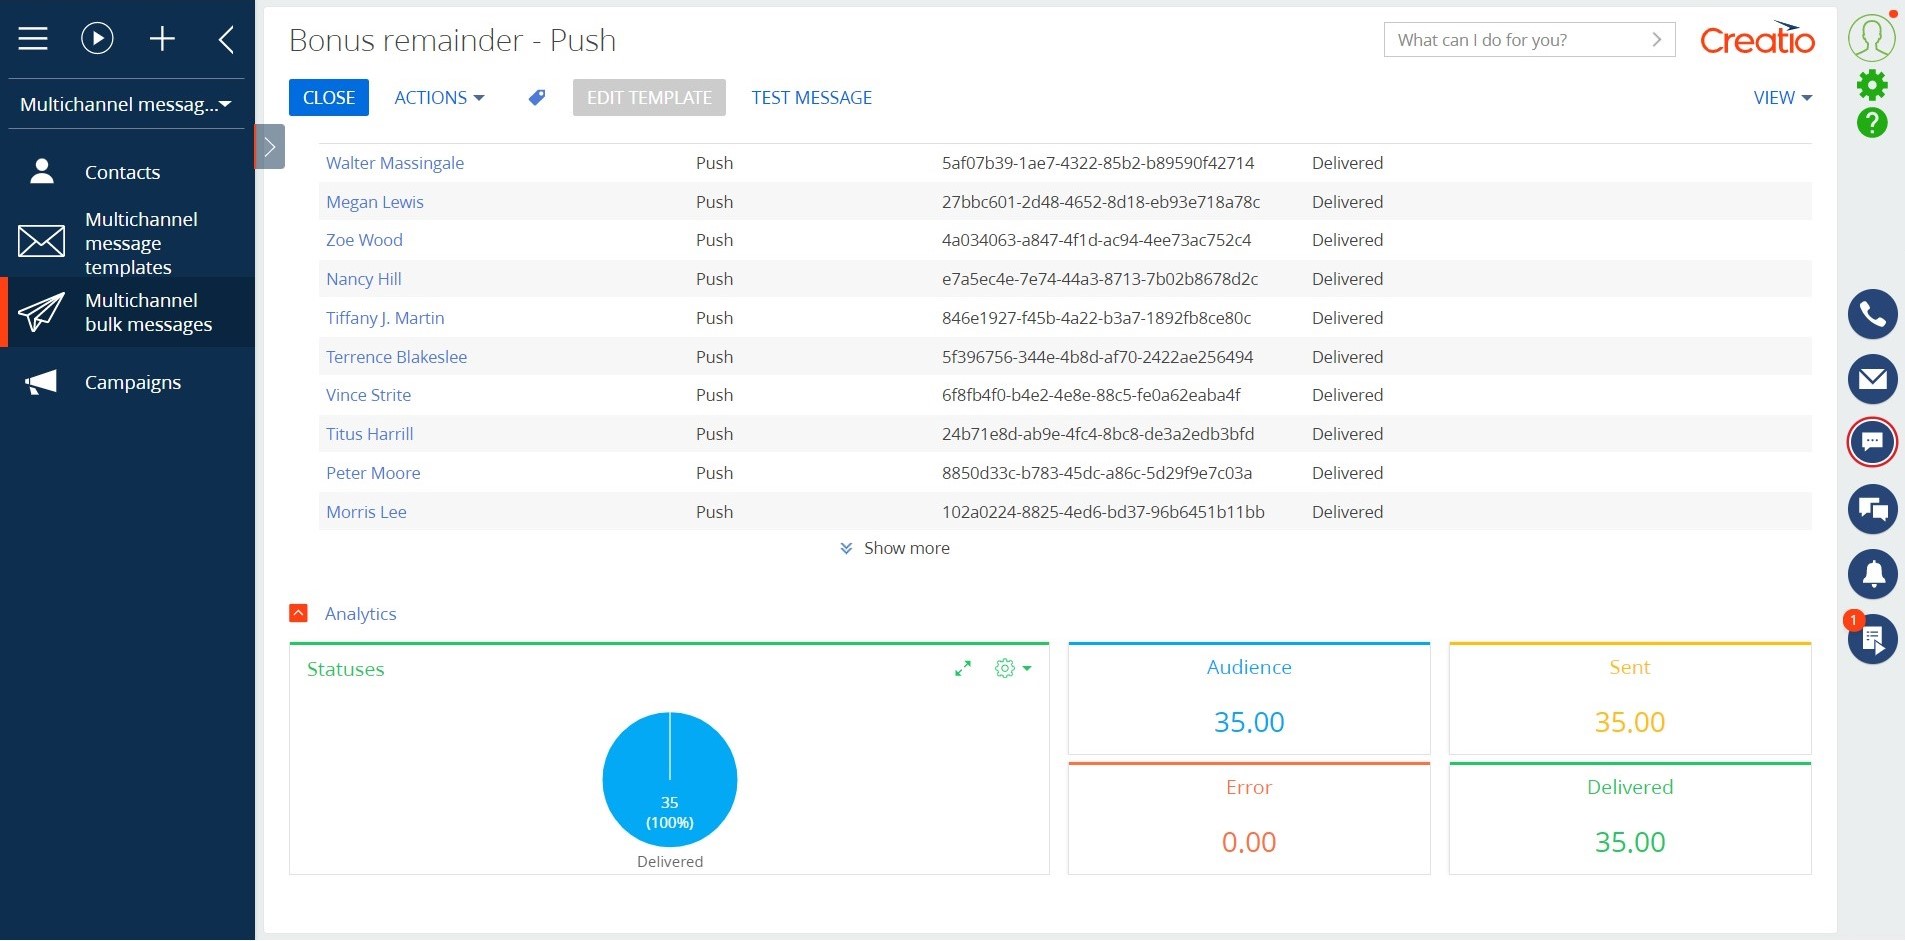Create a new record with plus icon

pyautogui.click(x=163, y=38)
